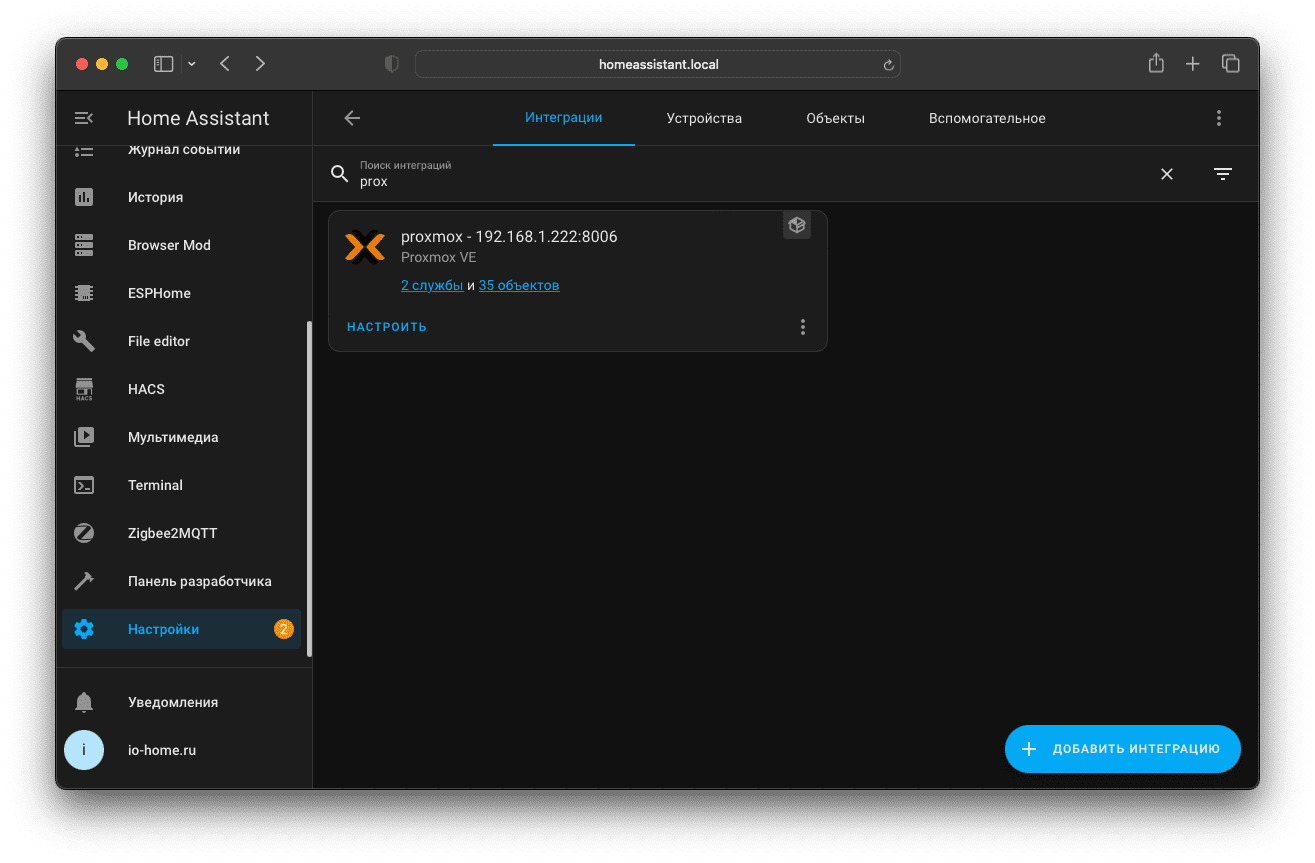Open File editor wrench icon
The height and width of the screenshot is (863, 1315).
(x=84, y=341)
